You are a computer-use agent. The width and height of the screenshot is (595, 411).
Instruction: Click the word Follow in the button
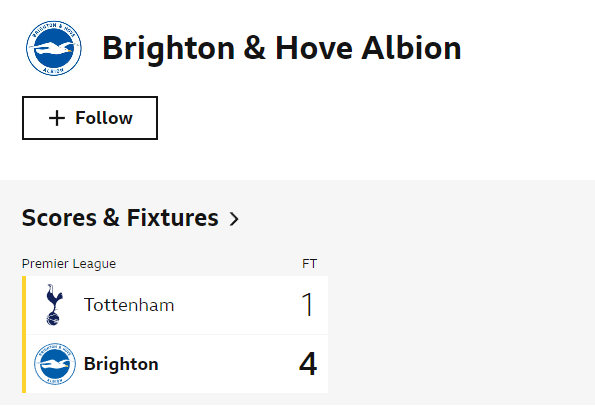pos(104,118)
